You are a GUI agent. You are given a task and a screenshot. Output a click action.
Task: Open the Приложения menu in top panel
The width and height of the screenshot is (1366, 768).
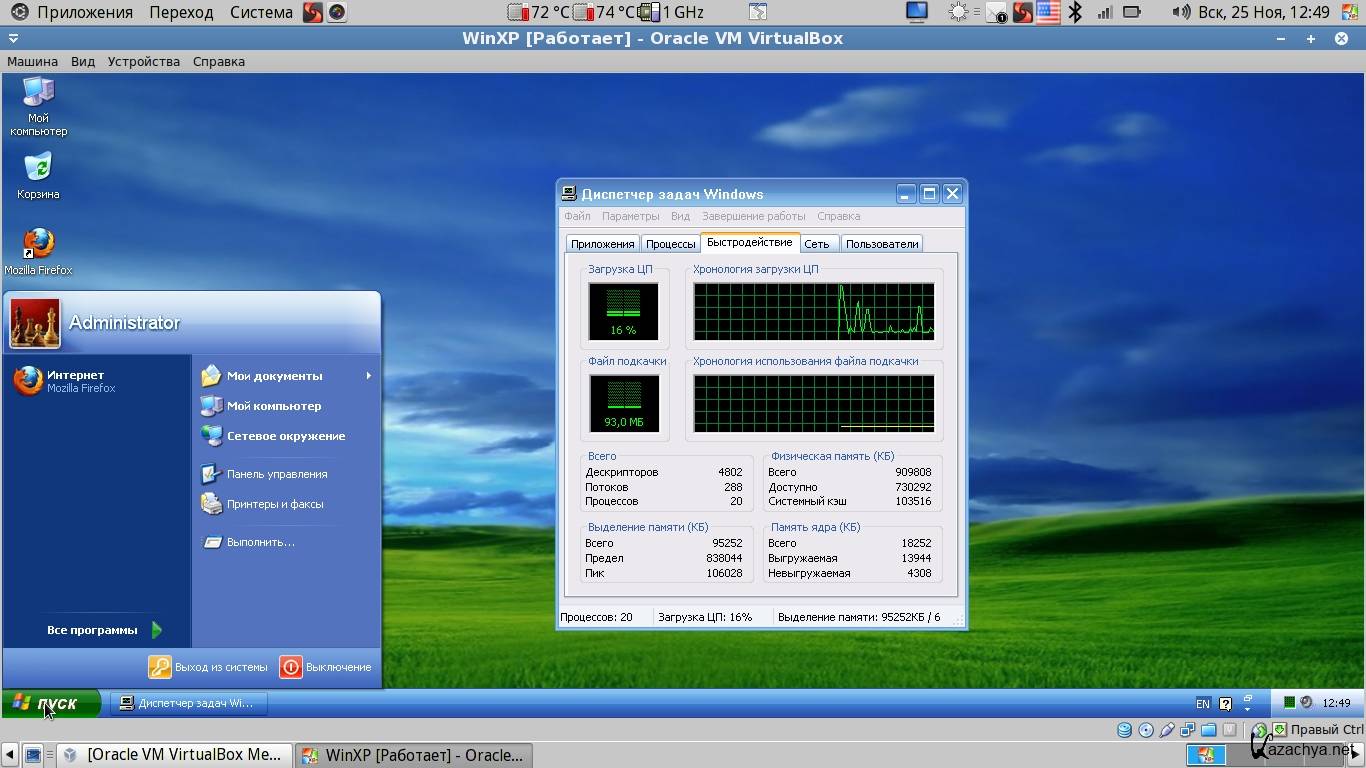tap(85, 12)
